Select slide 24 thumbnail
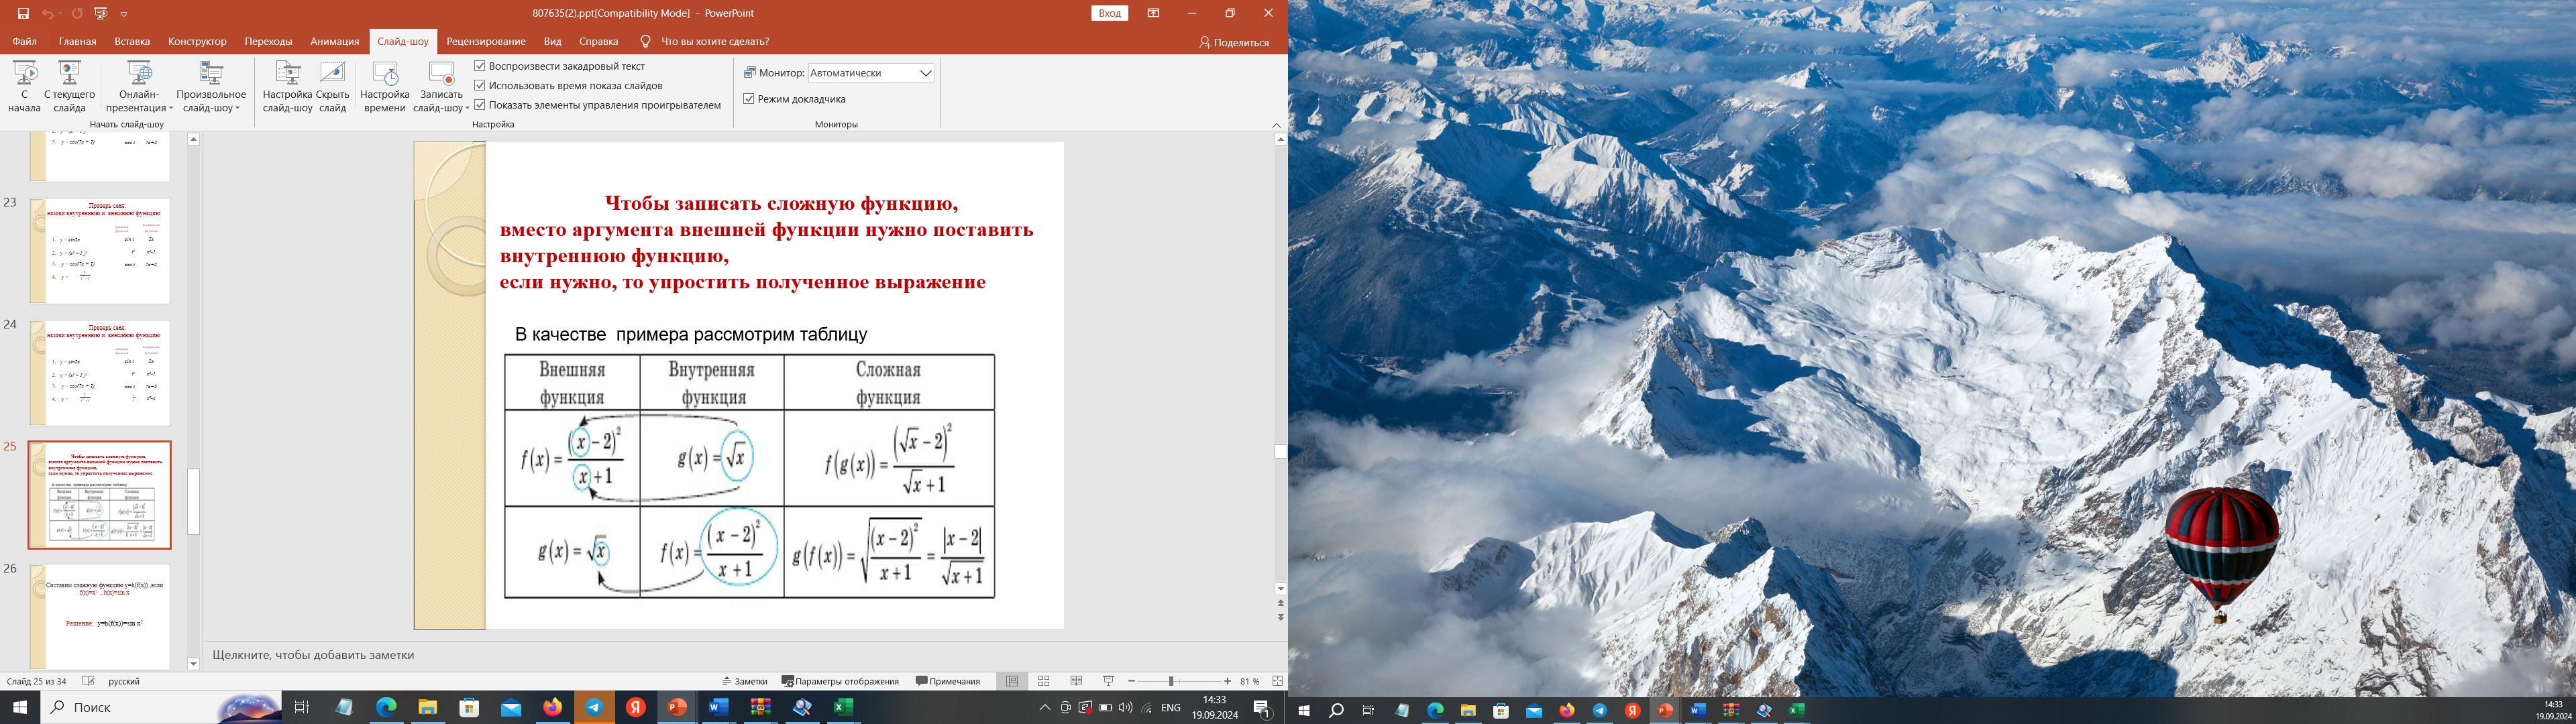 (x=100, y=373)
